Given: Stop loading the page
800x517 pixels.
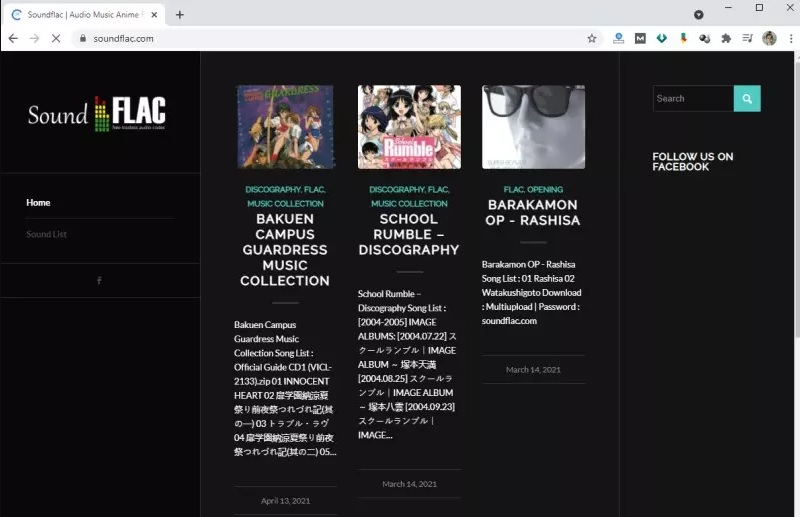Looking at the screenshot, I should [x=55, y=38].
